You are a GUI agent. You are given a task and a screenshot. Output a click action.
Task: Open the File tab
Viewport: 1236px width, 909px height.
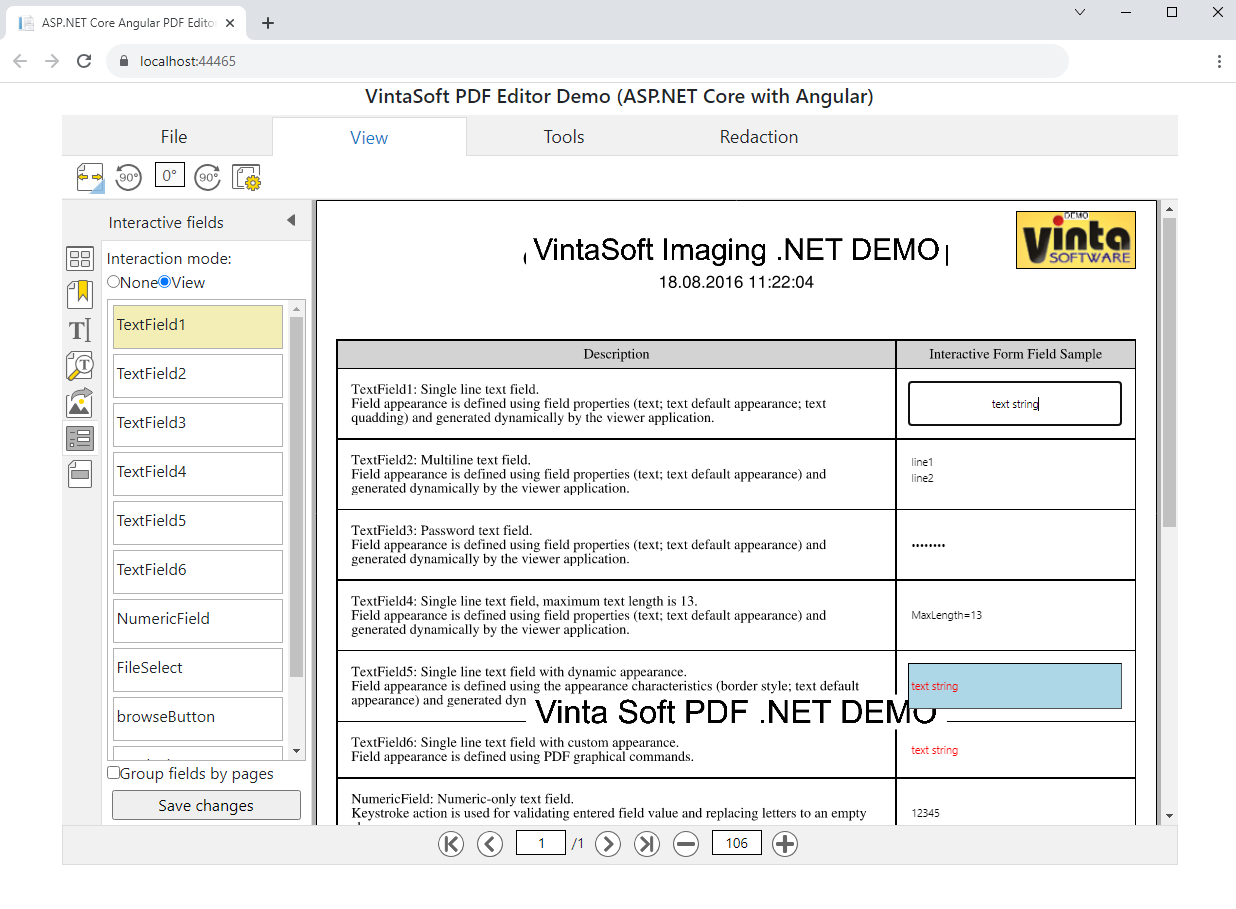click(x=174, y=137)
